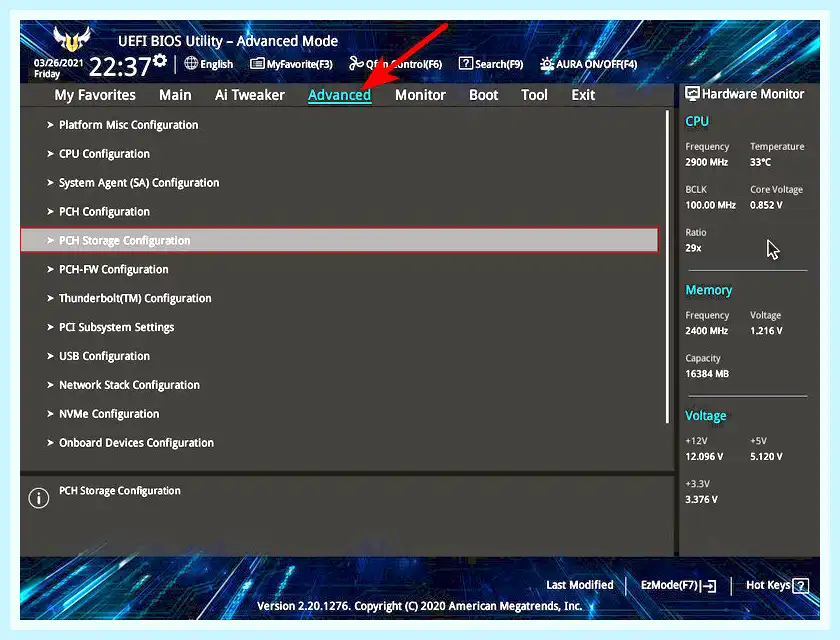Click +5V reading 5.120 V

click(766, 456)
